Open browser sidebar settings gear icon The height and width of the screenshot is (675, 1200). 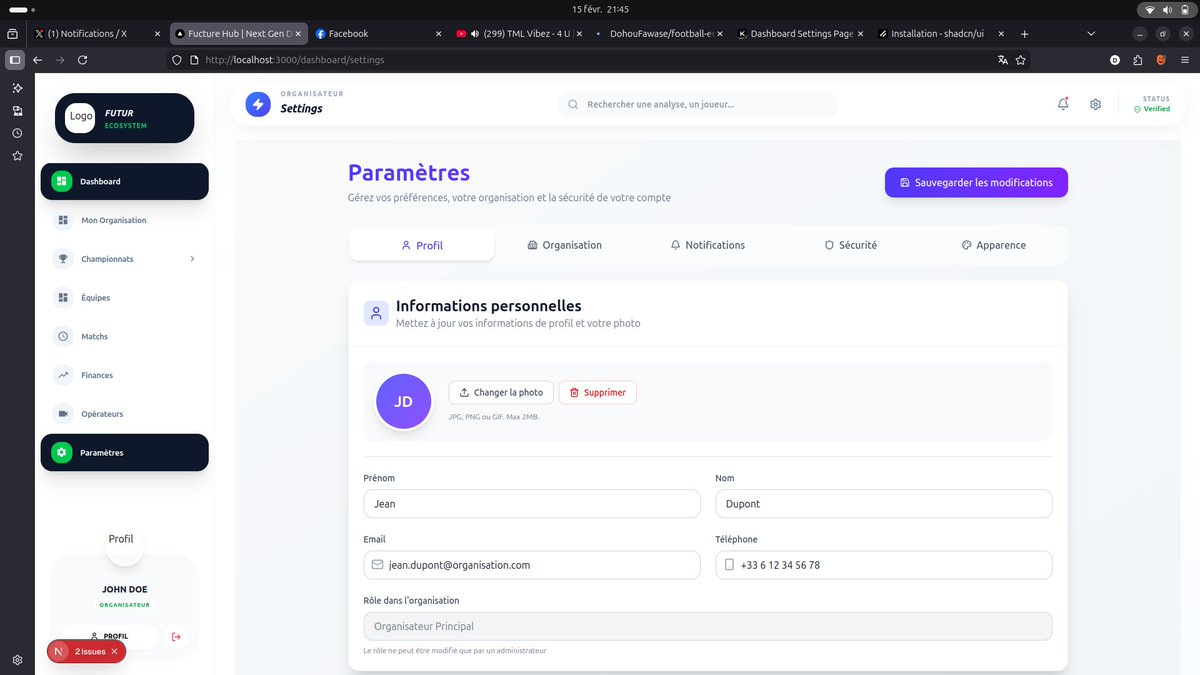point(17,660)
